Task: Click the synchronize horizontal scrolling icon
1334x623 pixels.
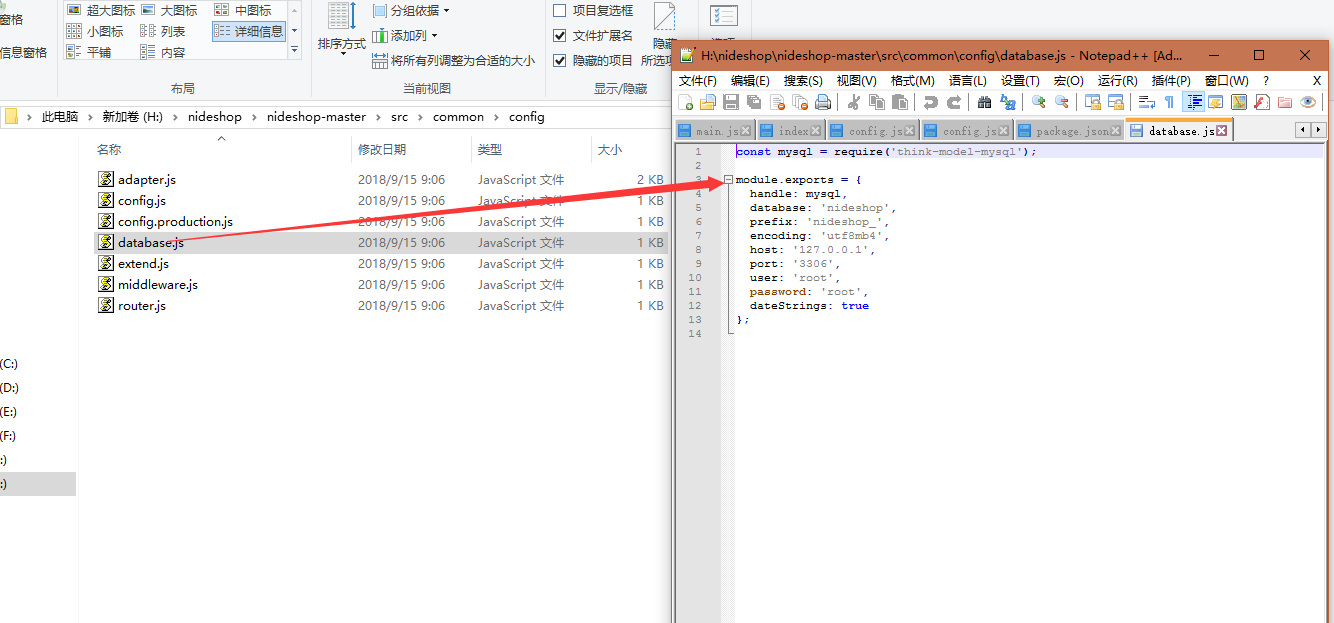Action: tap(1116, 102)
